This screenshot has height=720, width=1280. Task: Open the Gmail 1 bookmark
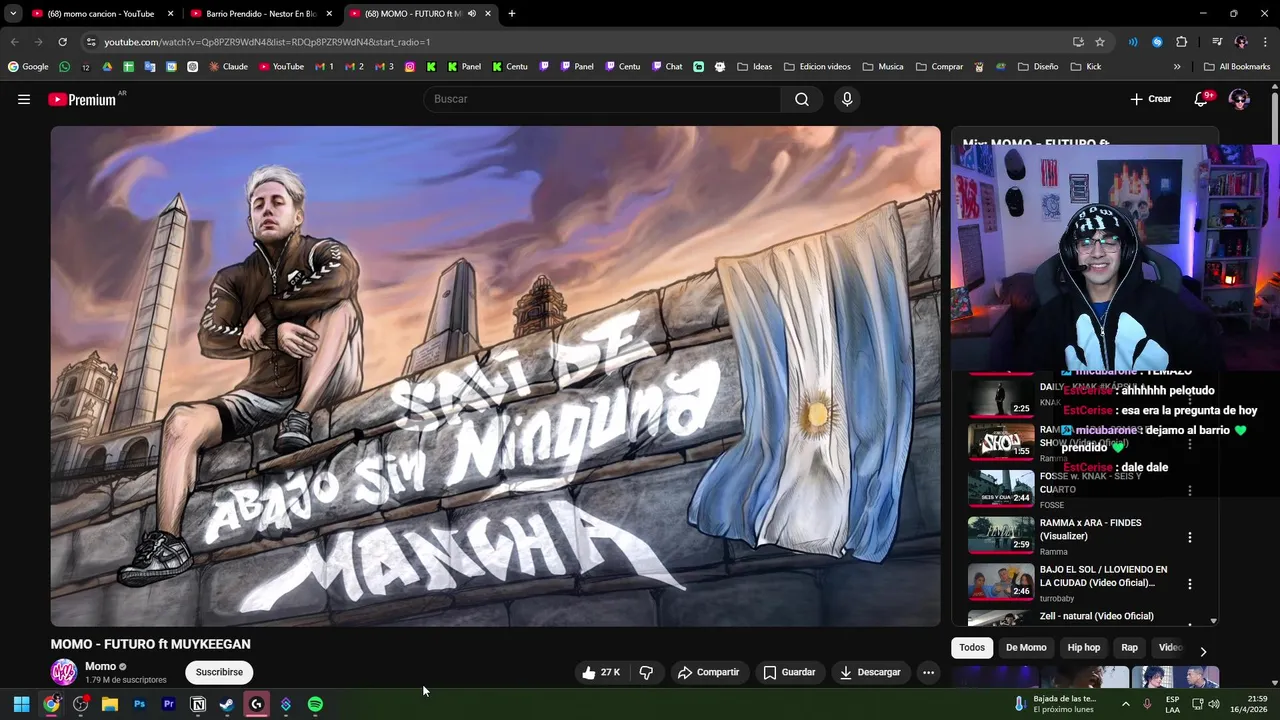[x=323, y=67]
